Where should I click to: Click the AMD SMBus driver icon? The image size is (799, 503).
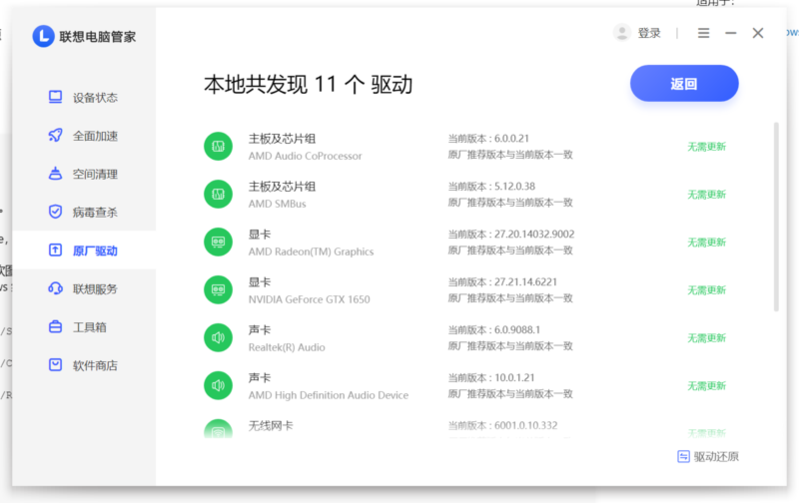click(217, 194)
